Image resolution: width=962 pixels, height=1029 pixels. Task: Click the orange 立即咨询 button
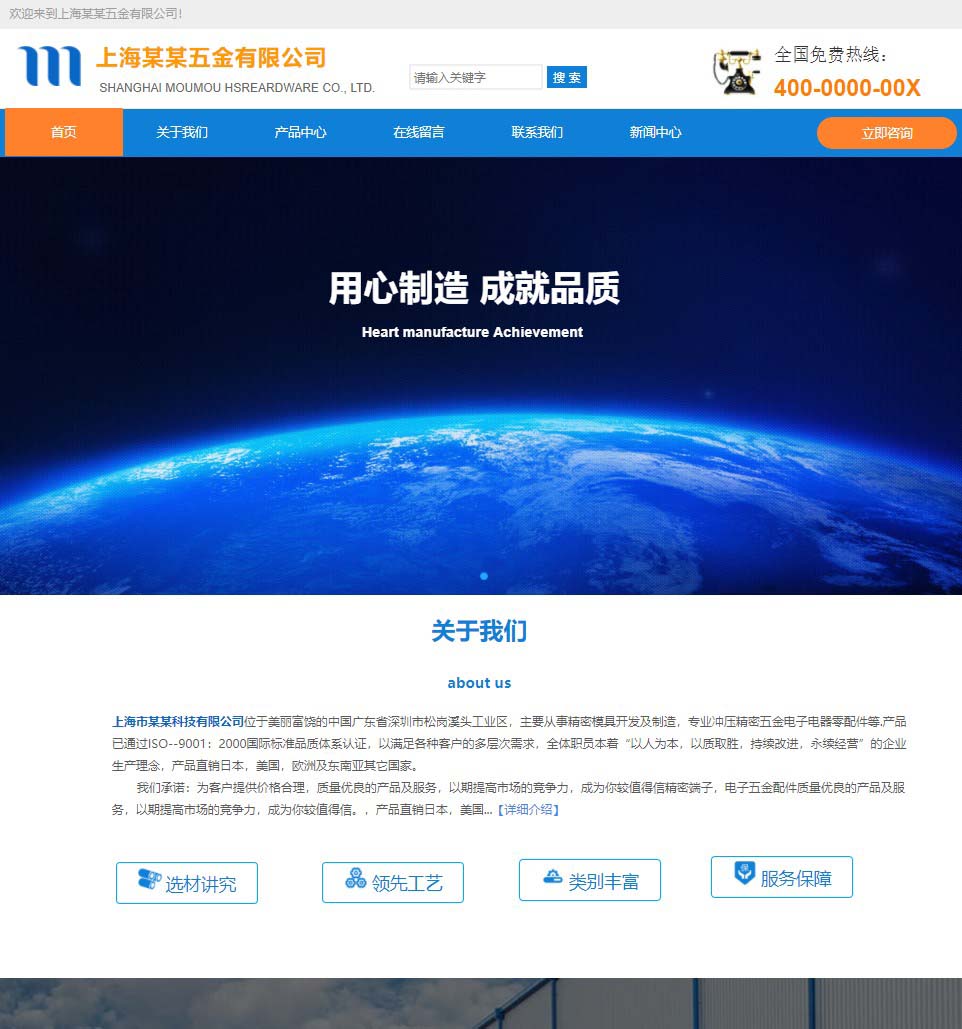pyautogui.click(x=887, y=133)
